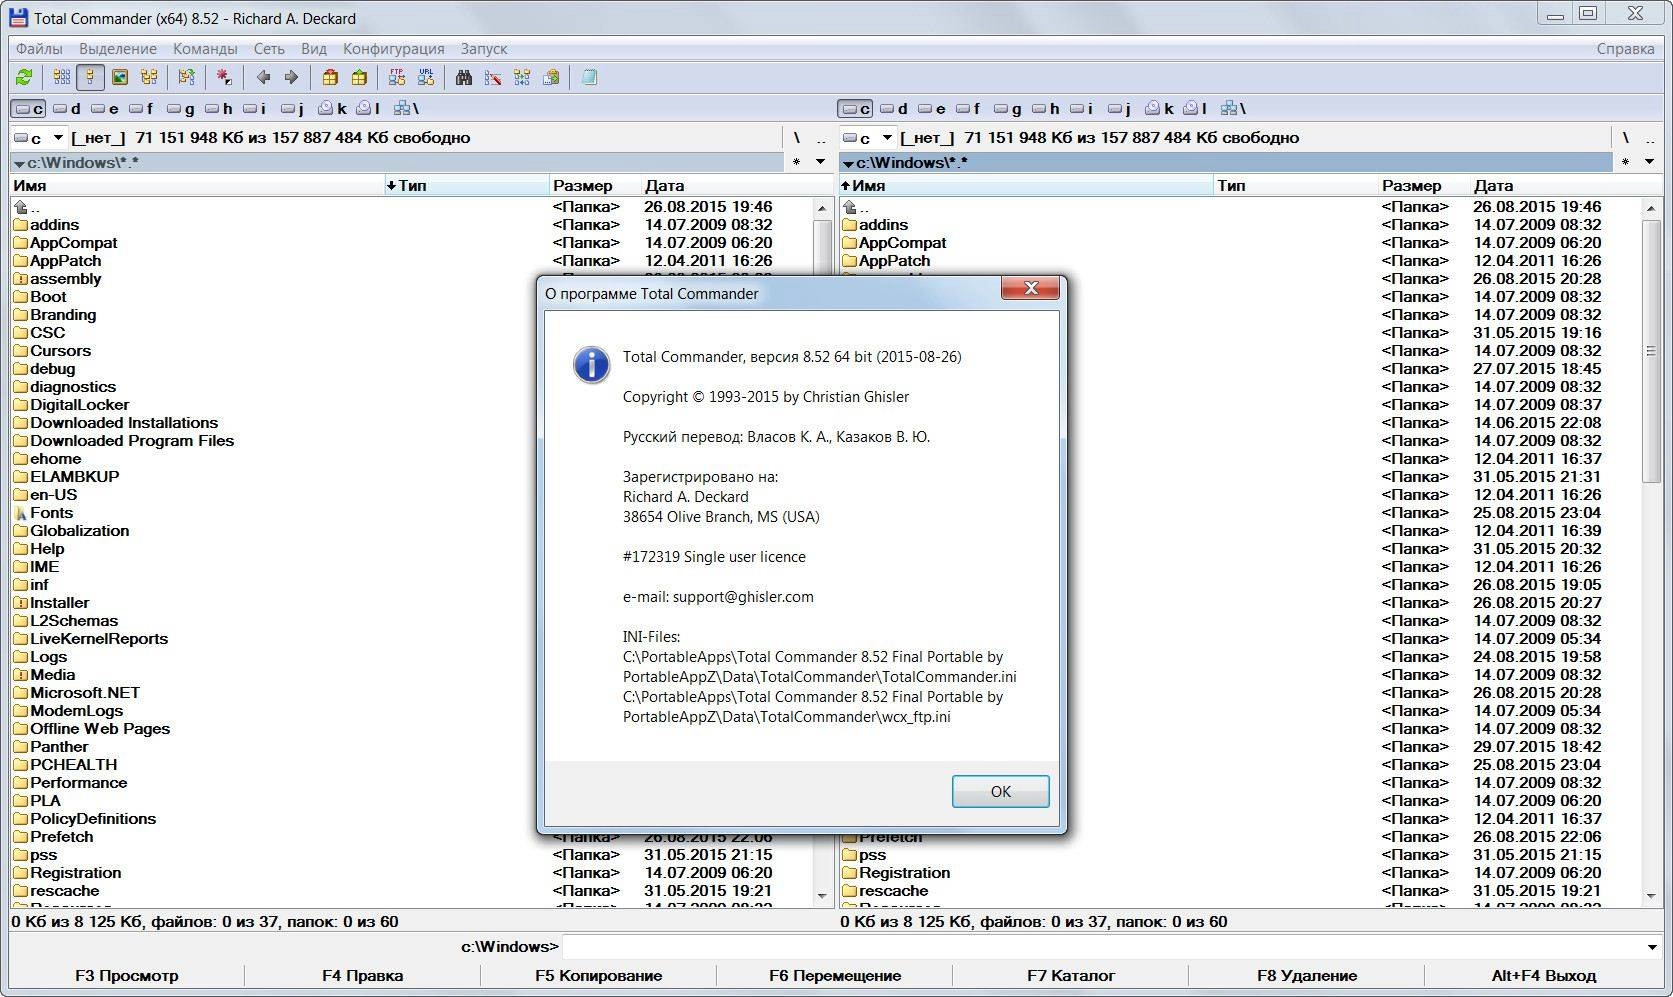The height and width of the screenshot is (997, 1673).
Task: Switch to thumbnail view icon
Action: 120,77
